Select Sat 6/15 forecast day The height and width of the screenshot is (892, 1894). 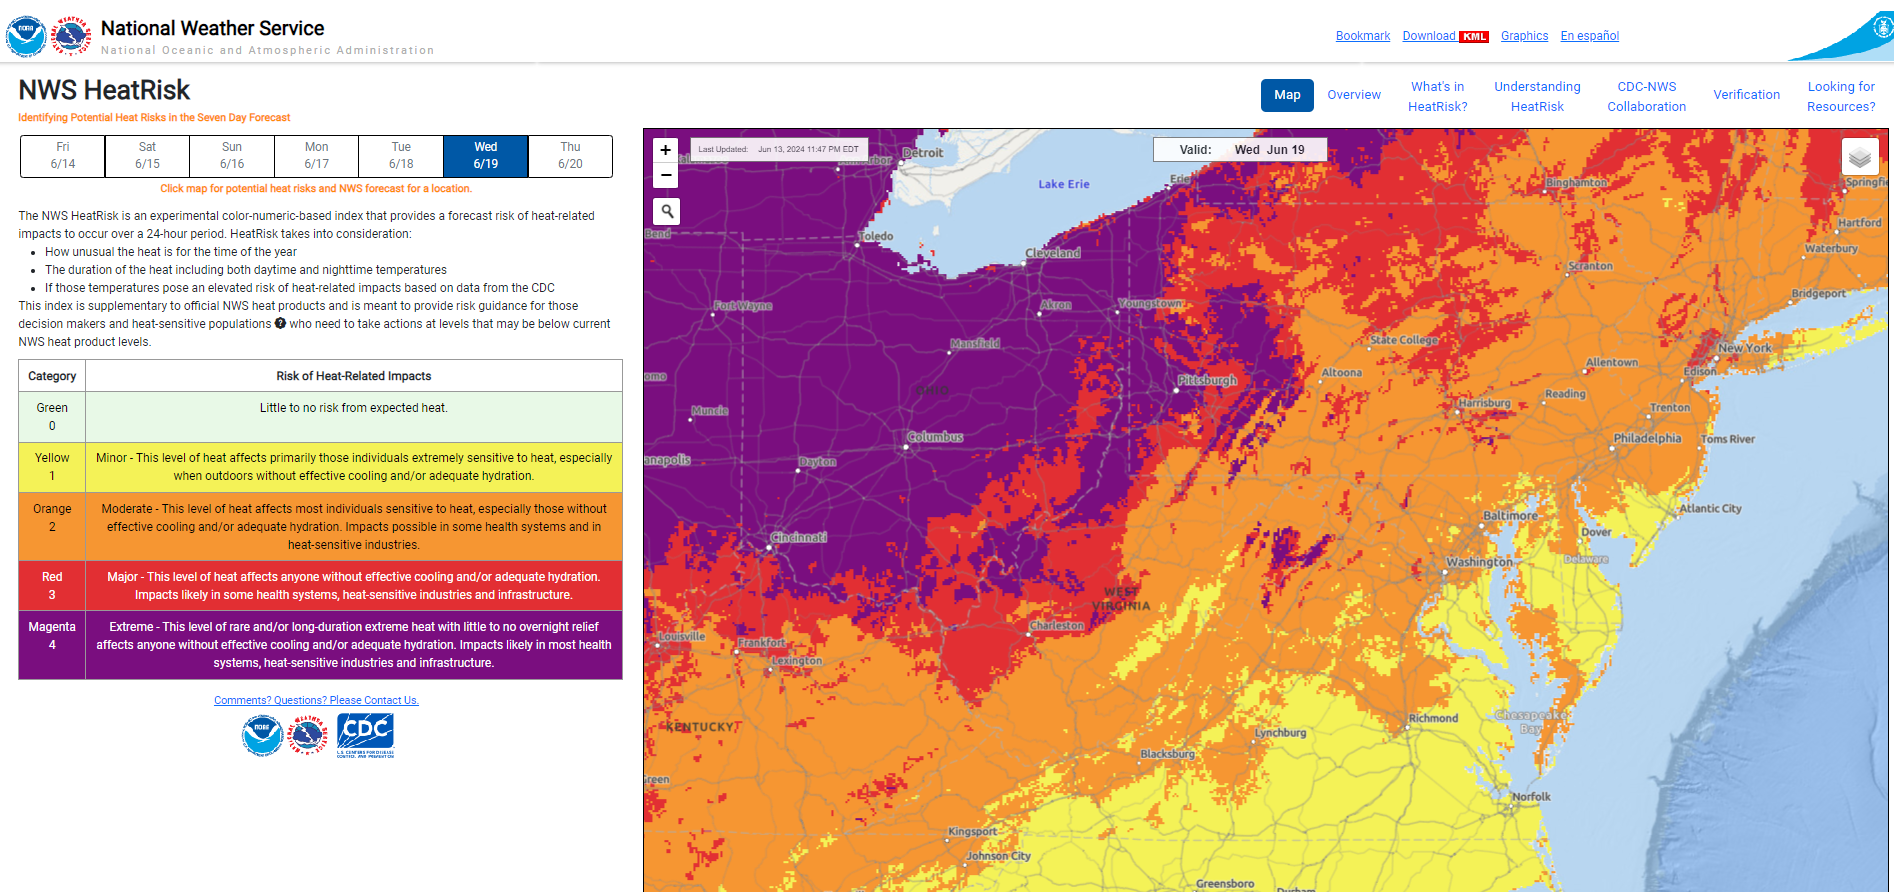(147, 156)
